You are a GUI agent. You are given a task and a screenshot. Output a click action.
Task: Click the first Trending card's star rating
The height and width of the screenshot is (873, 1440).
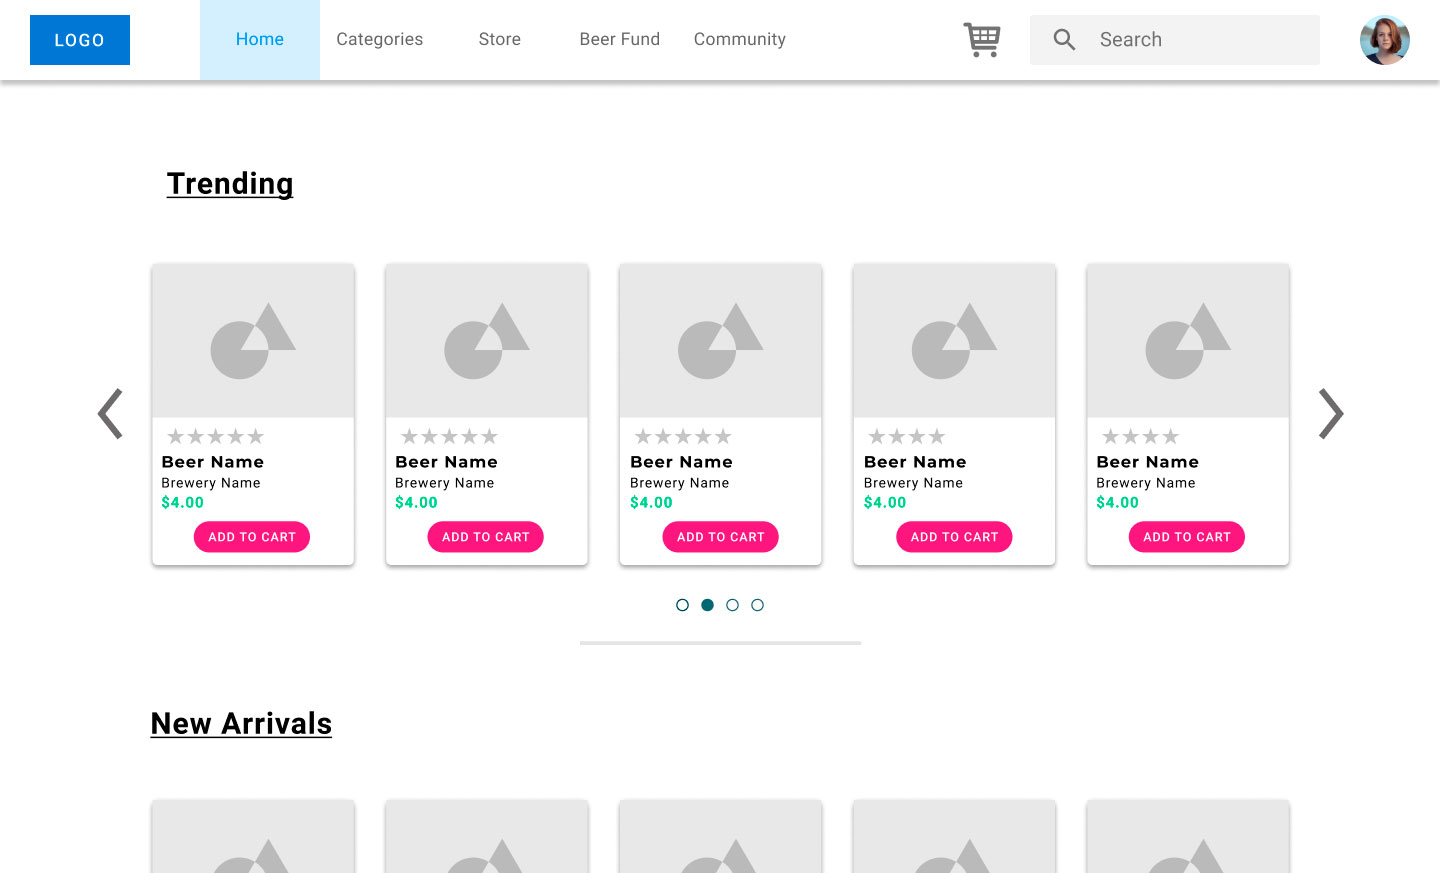click(x=215, y=437)
